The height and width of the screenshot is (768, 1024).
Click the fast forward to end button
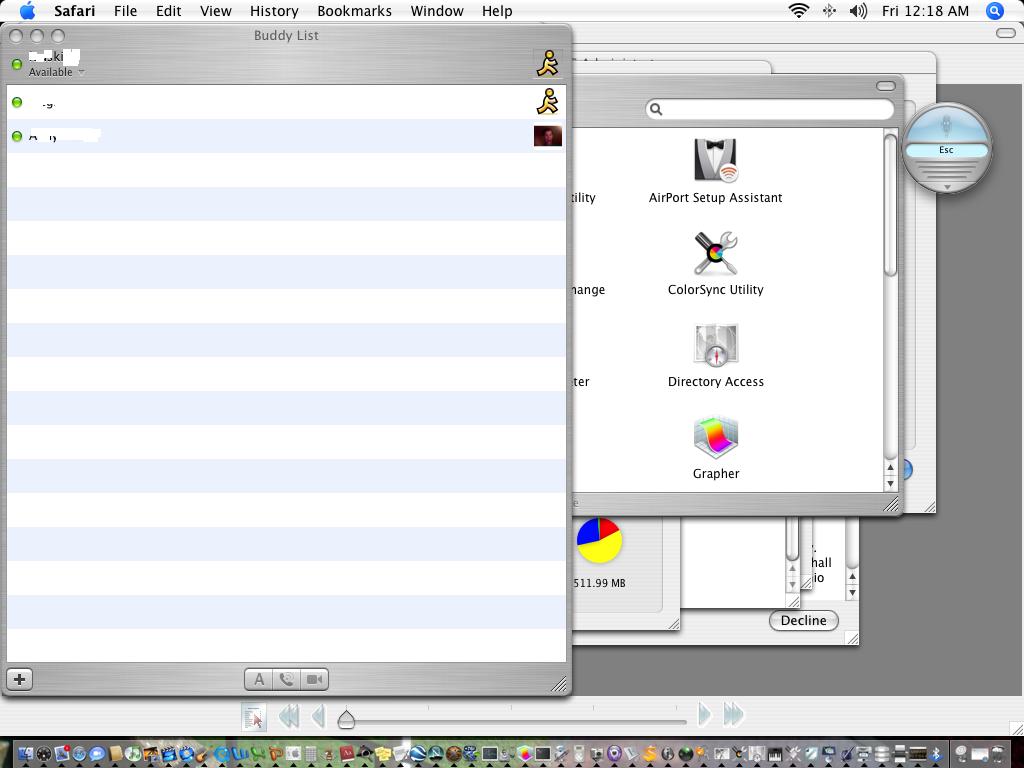734,715
